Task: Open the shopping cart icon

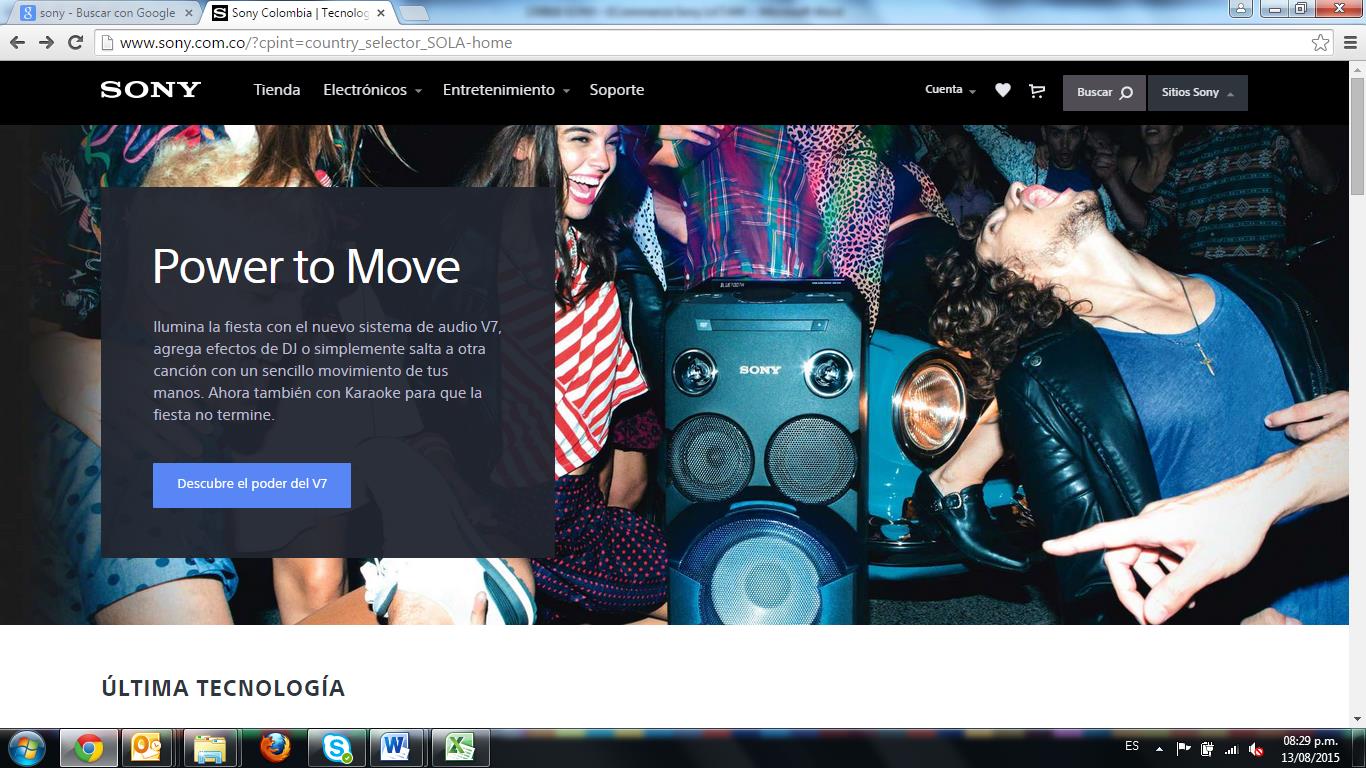Action: coord(1037,91)
